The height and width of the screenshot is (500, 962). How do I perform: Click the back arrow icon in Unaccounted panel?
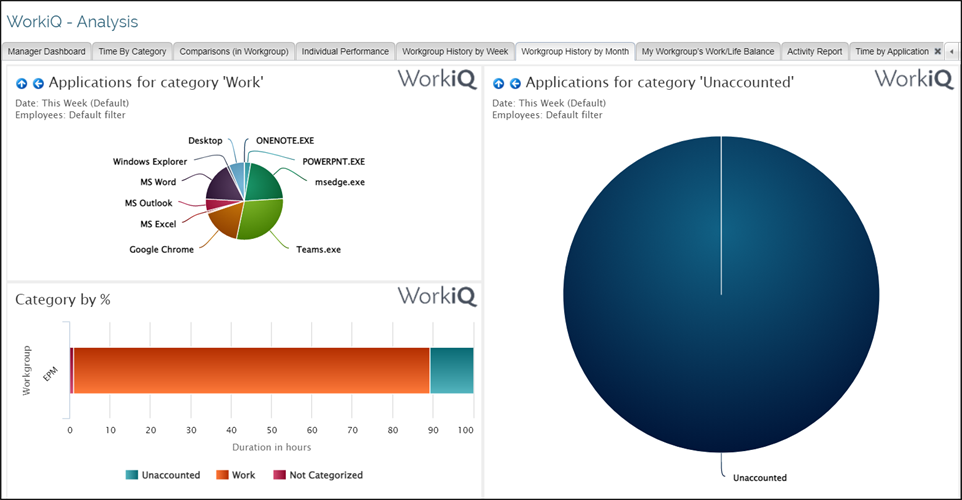[x=515, y=84]
